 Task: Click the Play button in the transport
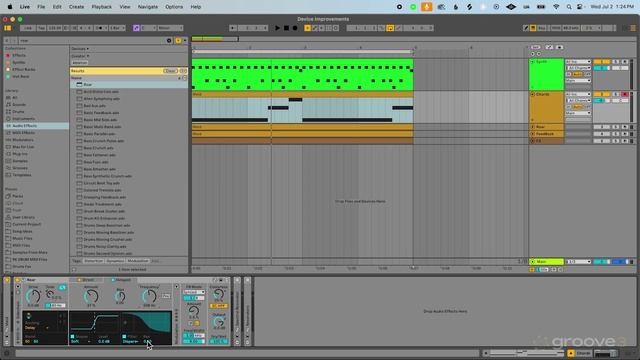click(x=277, y=28)
